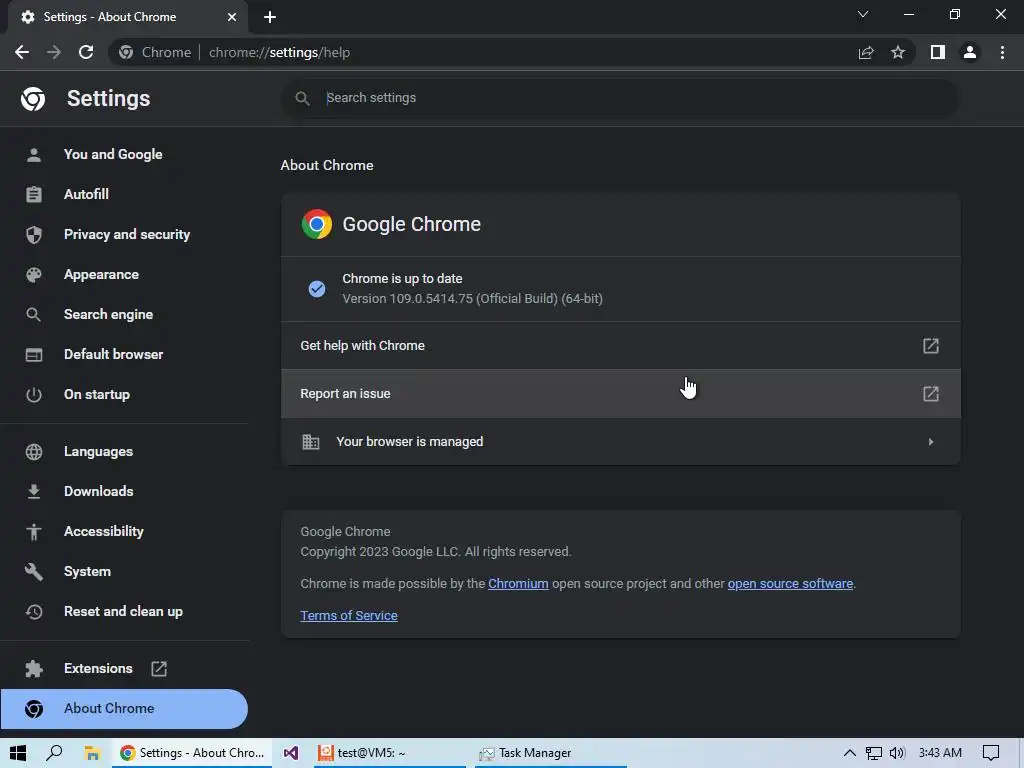This screenshot has width=1024, height=768.
Task: Reload the settings page
Action: [x=86, y=52]
